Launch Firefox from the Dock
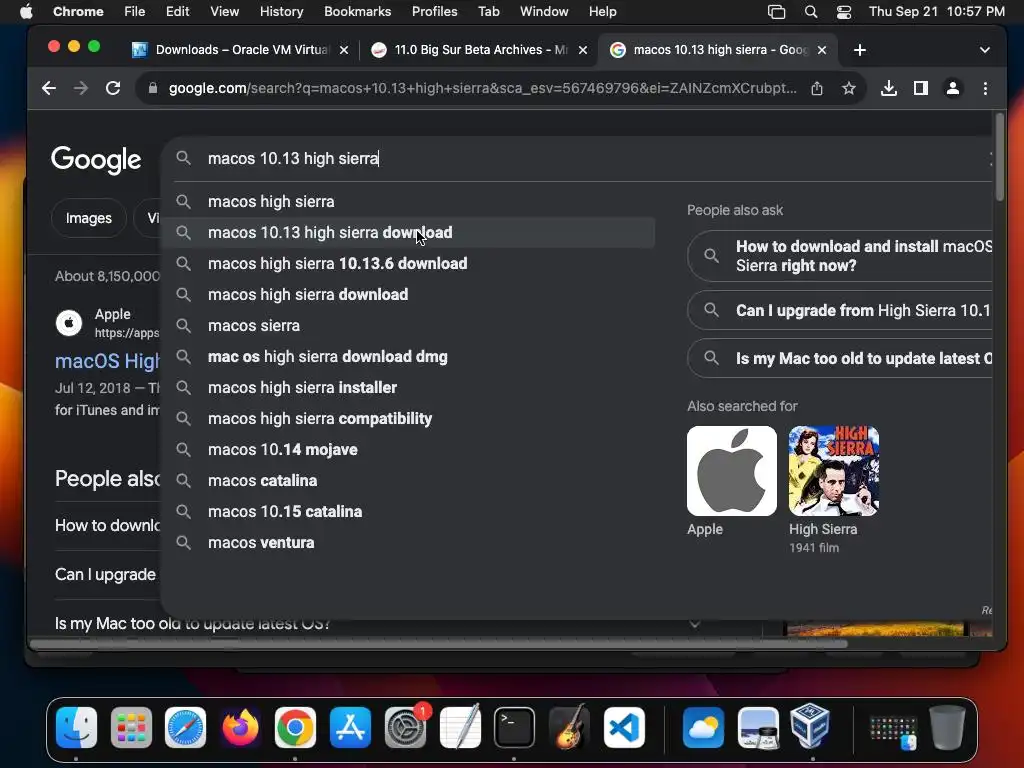The width and height of the screenshot is (1024, 768). [x=240, y=727]
